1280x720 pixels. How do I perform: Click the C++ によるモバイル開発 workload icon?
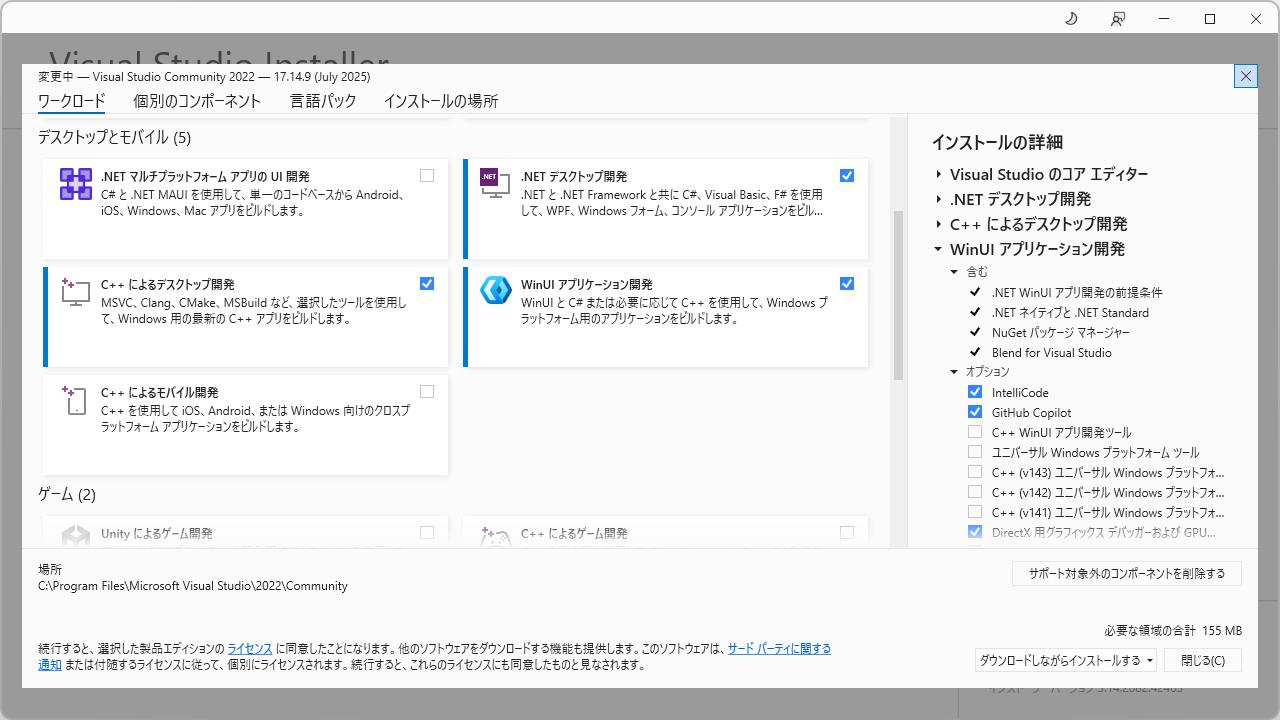pyautogui.click(x=76, y=400)
